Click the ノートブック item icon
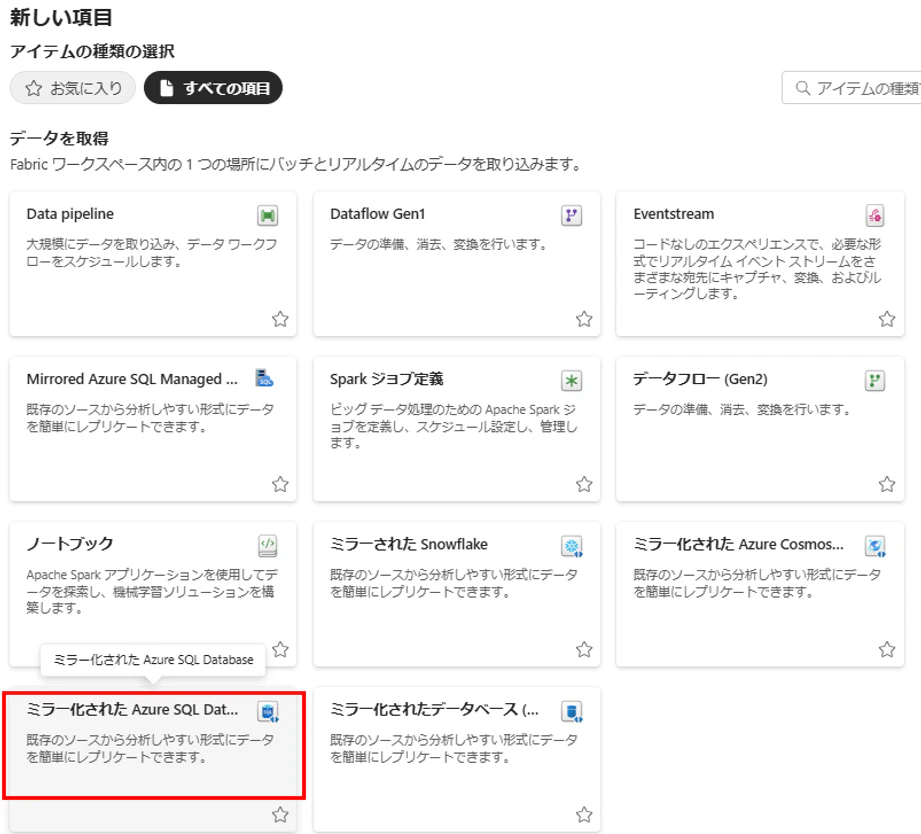The image size is (921, 834). [x=268, y=546]
